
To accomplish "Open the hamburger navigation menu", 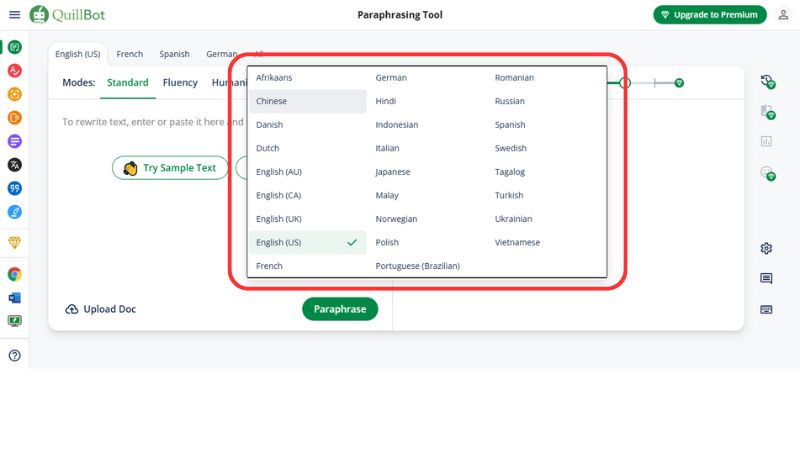I will coord(14,15).
